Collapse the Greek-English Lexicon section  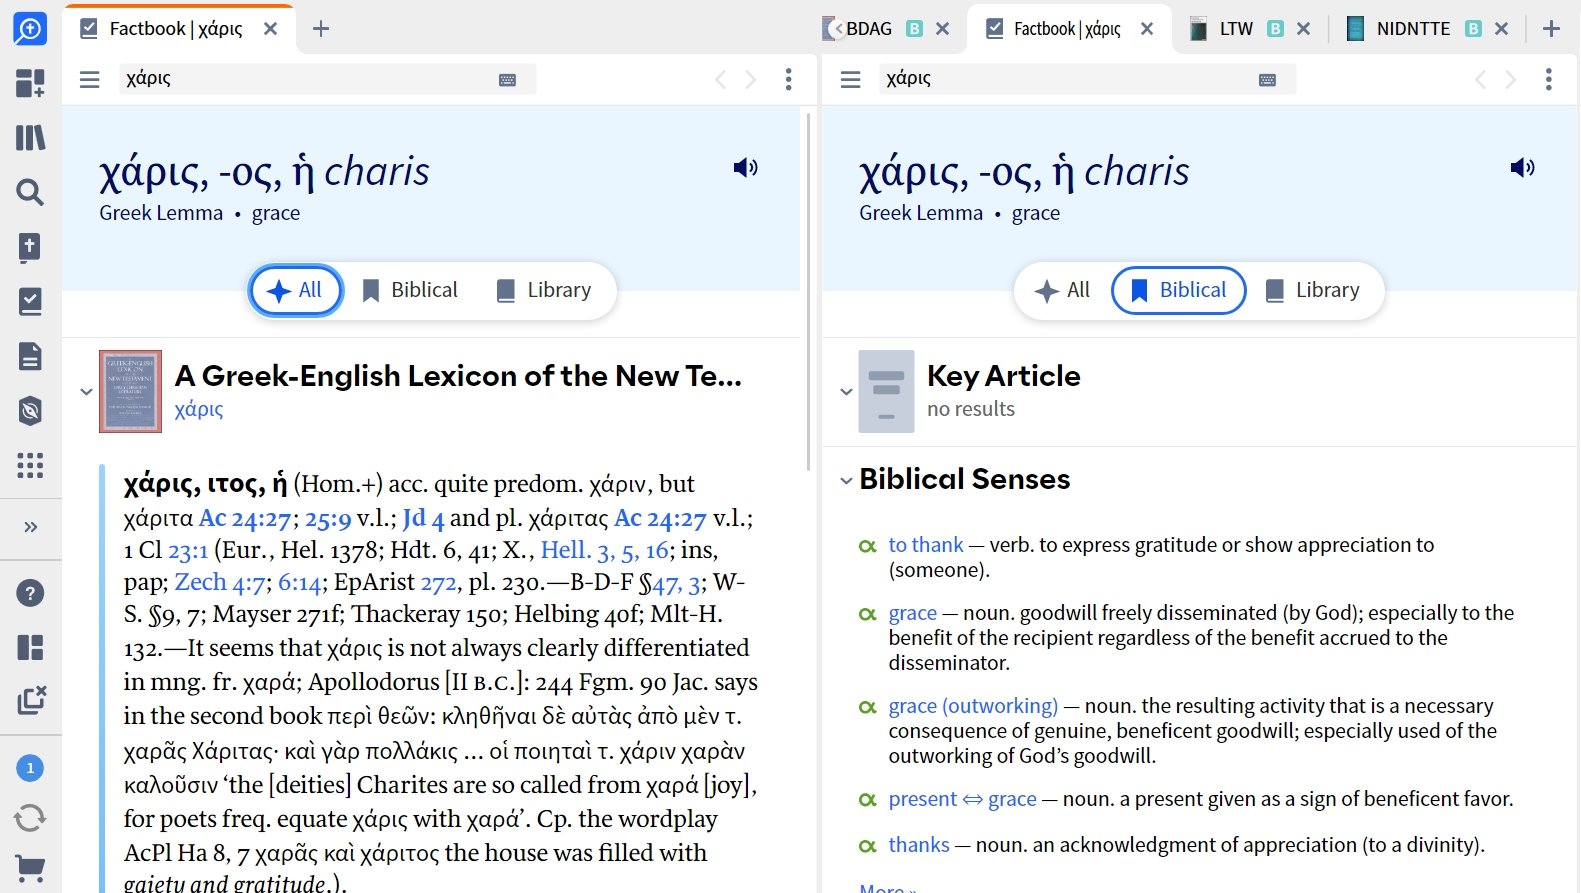tap(86, 392)
